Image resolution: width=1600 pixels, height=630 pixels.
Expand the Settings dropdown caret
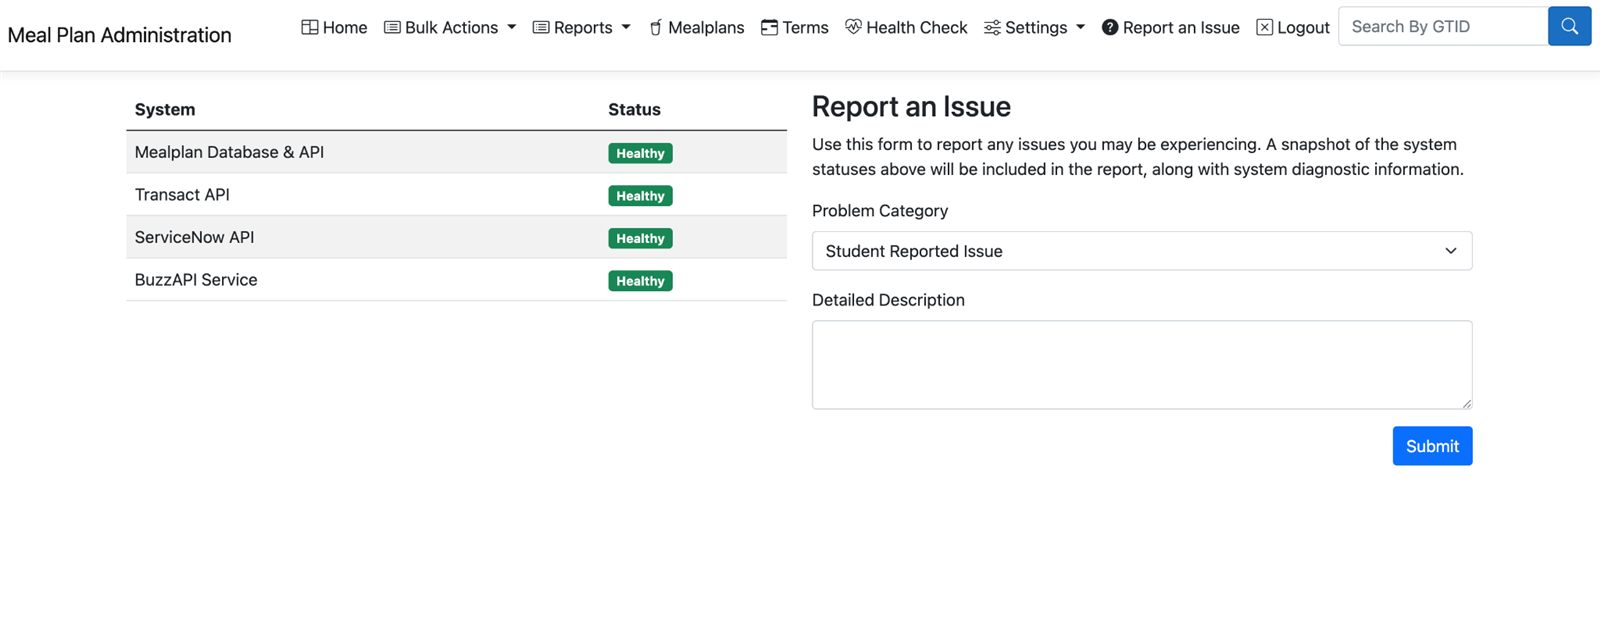(x=1080, y=28)
